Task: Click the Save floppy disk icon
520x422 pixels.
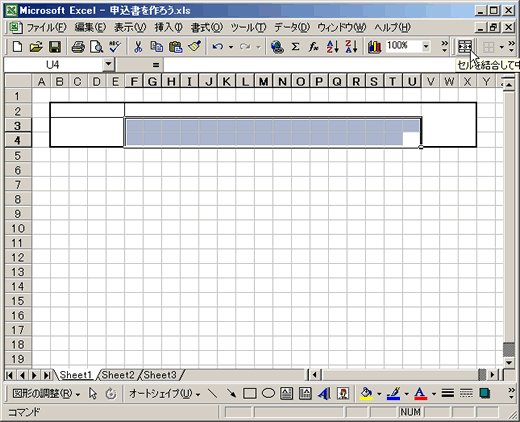Action: coord(55,47)
